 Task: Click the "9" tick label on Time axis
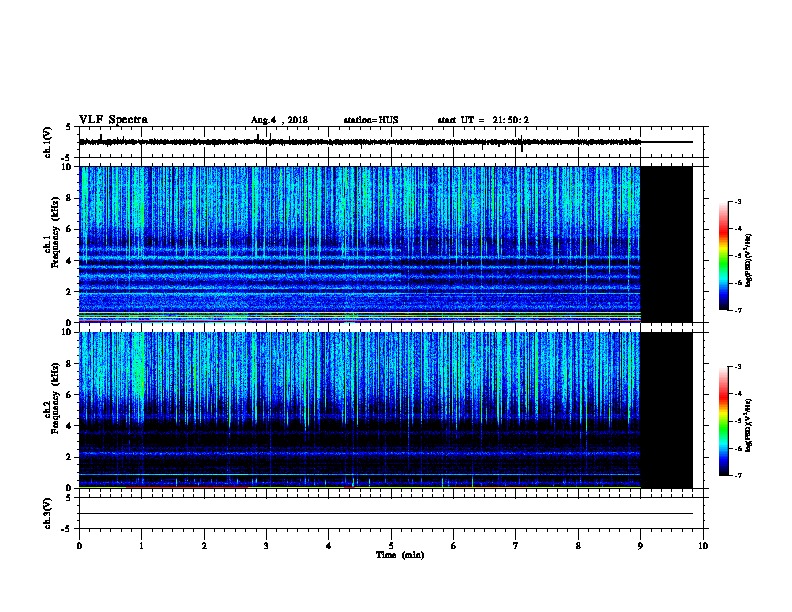point(640,545)
